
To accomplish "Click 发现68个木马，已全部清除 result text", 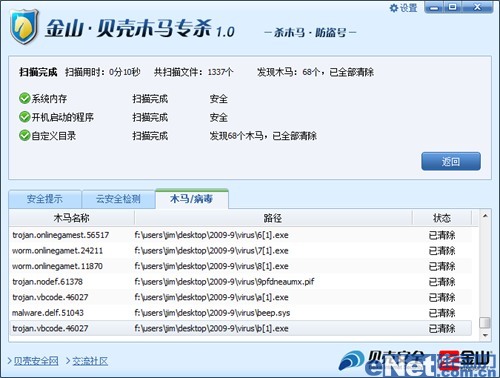I will (x=263, y=136).
